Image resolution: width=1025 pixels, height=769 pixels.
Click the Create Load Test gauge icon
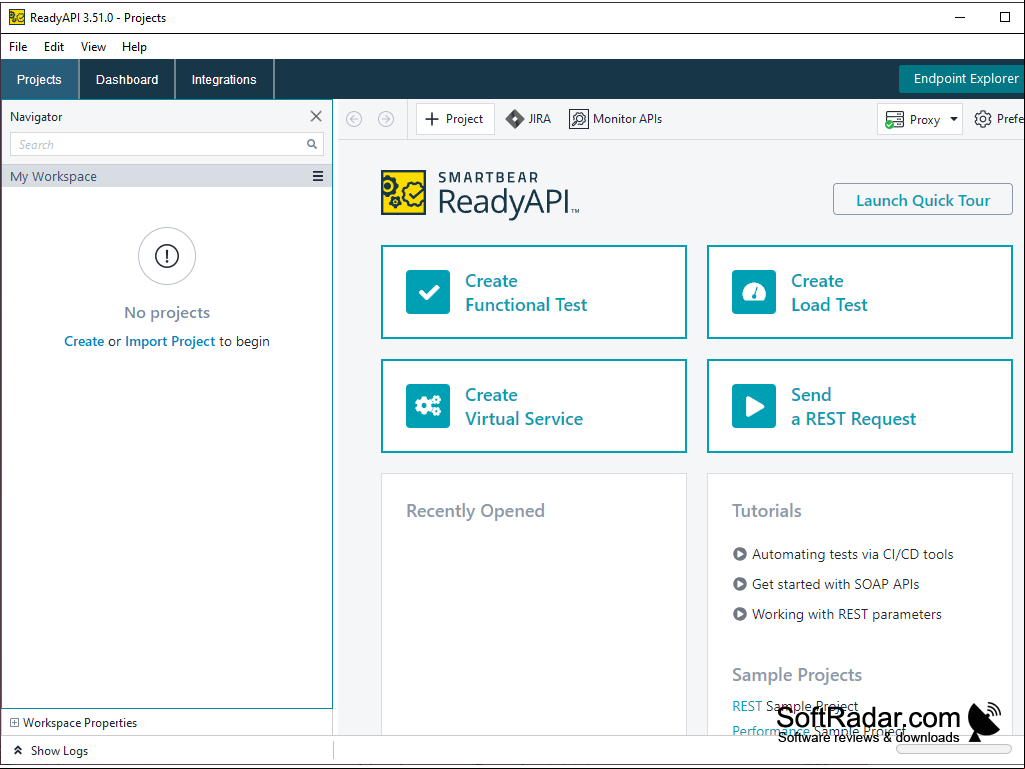pos(754,292)
